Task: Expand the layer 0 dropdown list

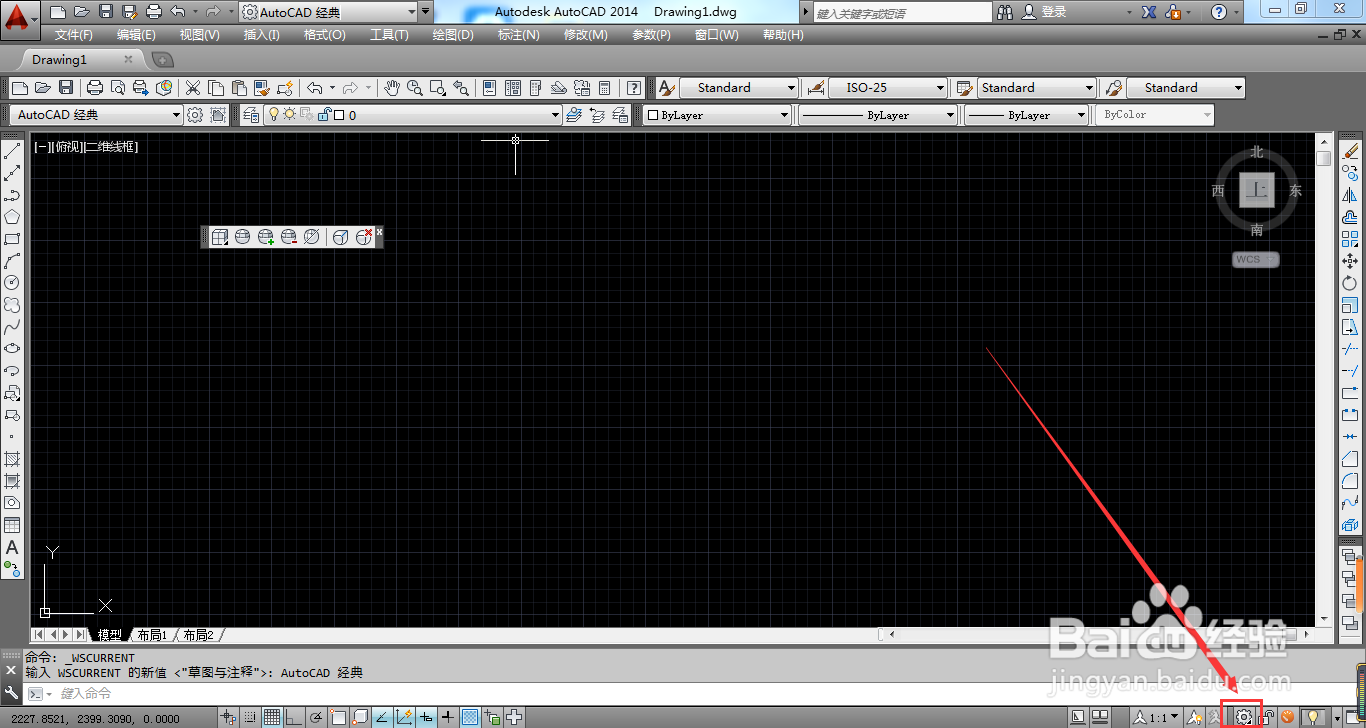Action: coord(555,115)
